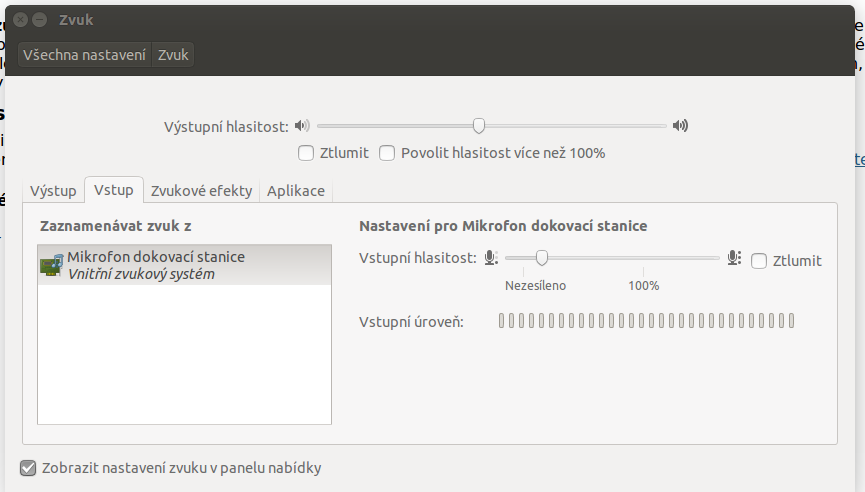Switch to the Výstup tab
This screenshot has height=492, width=865.
click(x=53, y=191)
